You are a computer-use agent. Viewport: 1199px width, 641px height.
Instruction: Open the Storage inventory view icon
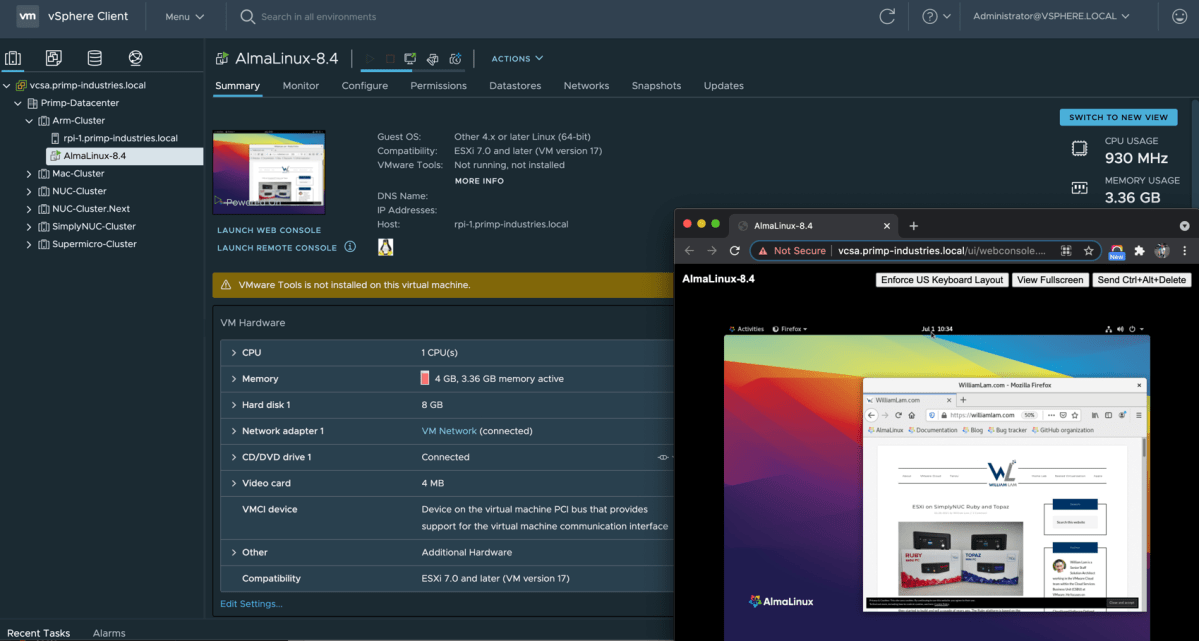pyautogui.click(x=94, y=58)
